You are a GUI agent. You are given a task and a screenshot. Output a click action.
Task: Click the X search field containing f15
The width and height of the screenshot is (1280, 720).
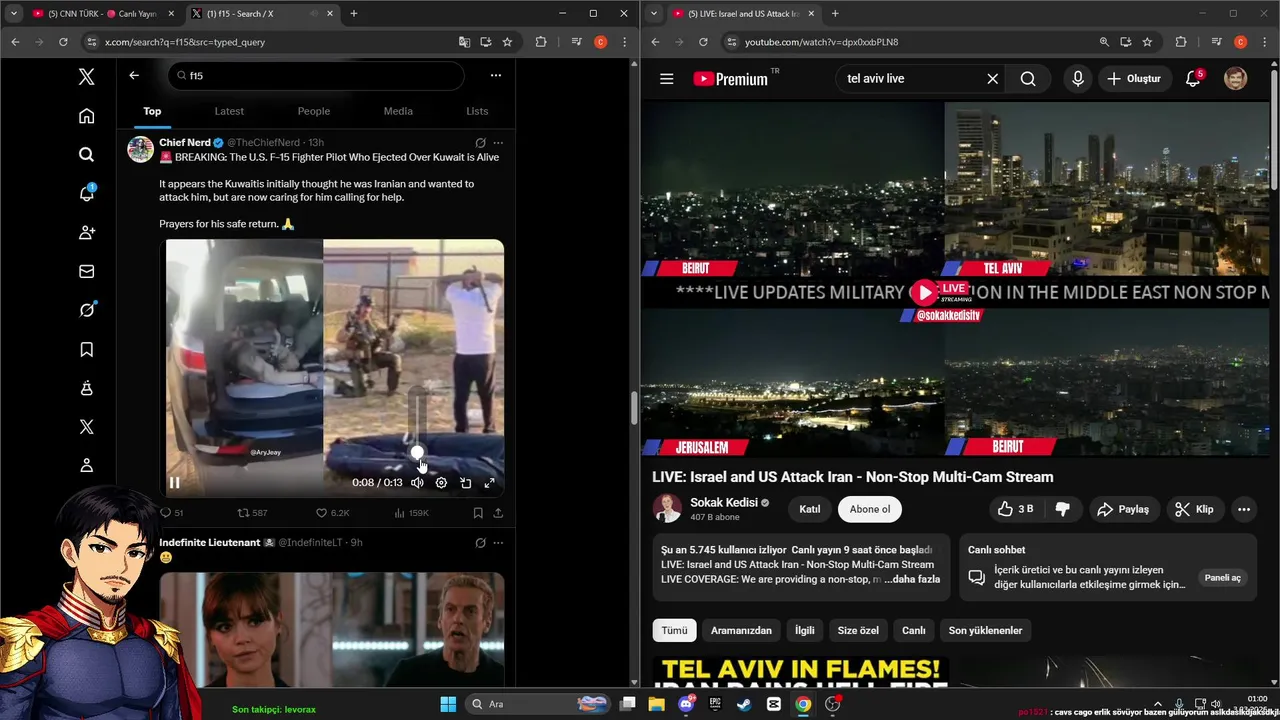(x=315, y=75)
